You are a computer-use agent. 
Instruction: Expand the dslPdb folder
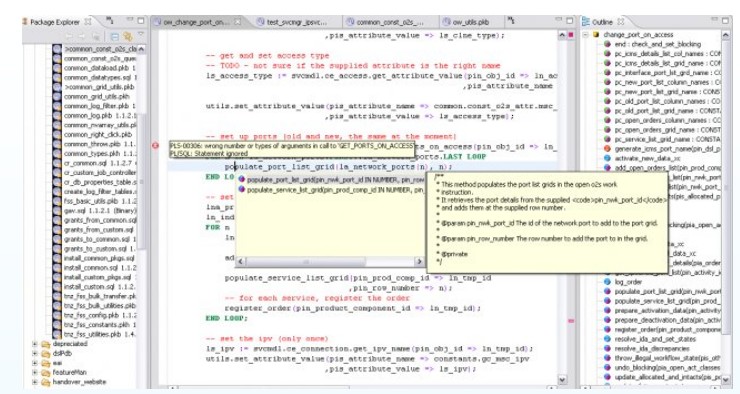point(35,353)
